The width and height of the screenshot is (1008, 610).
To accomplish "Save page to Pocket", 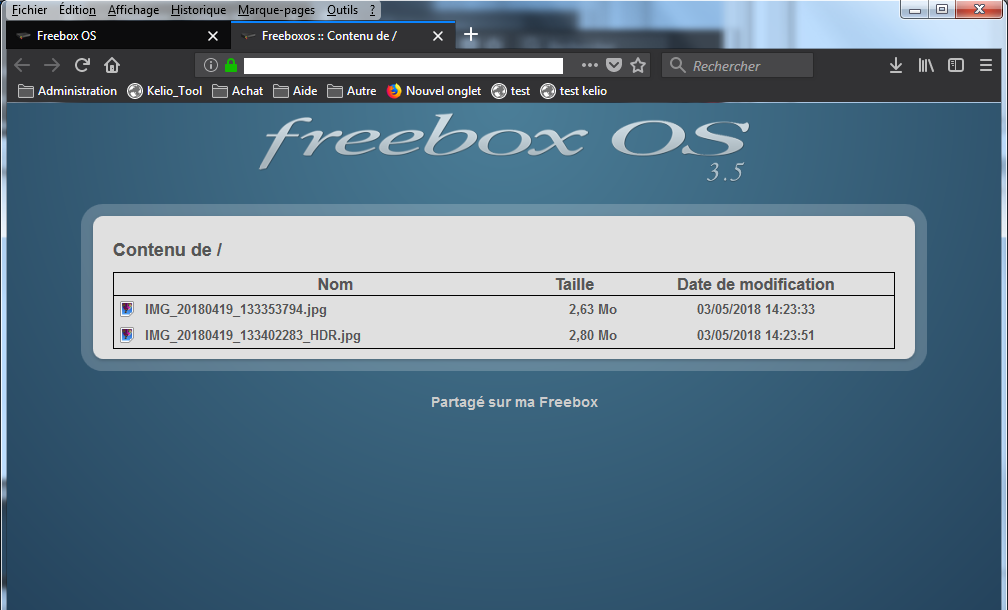I will tap(614, 65).
